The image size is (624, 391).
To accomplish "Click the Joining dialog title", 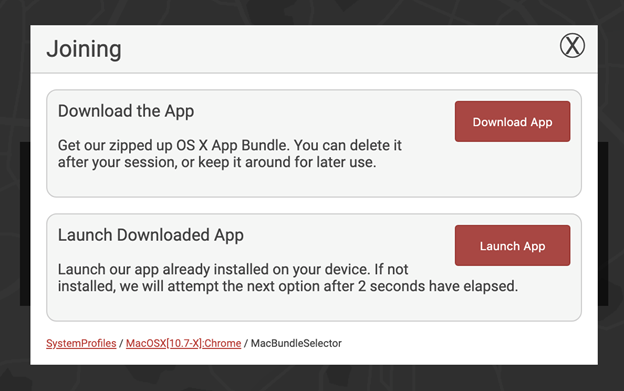I will (x=84, y=49).
